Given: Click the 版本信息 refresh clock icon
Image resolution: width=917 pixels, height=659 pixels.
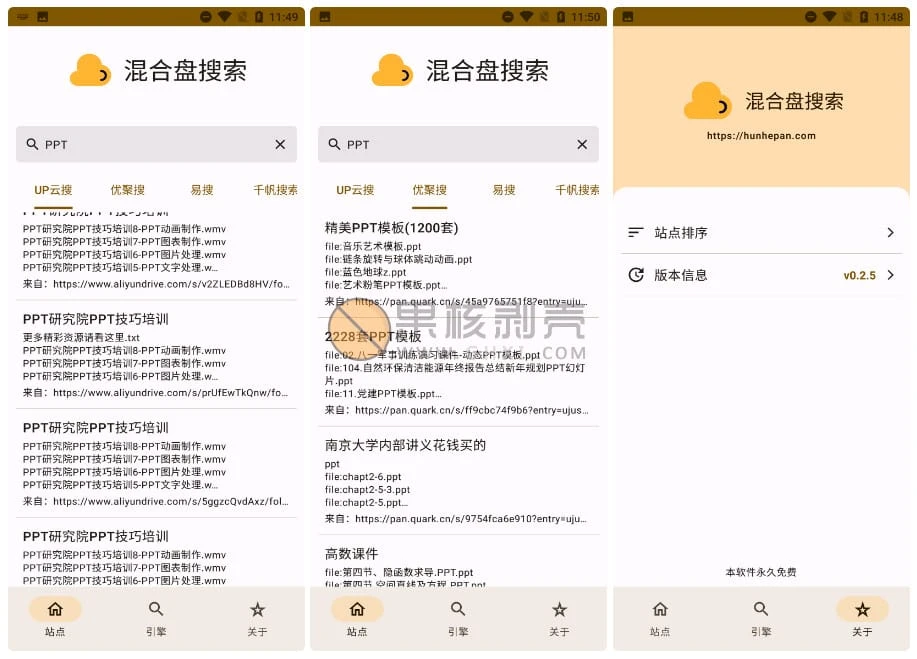Looking at the screenshot, I should 635,275.
